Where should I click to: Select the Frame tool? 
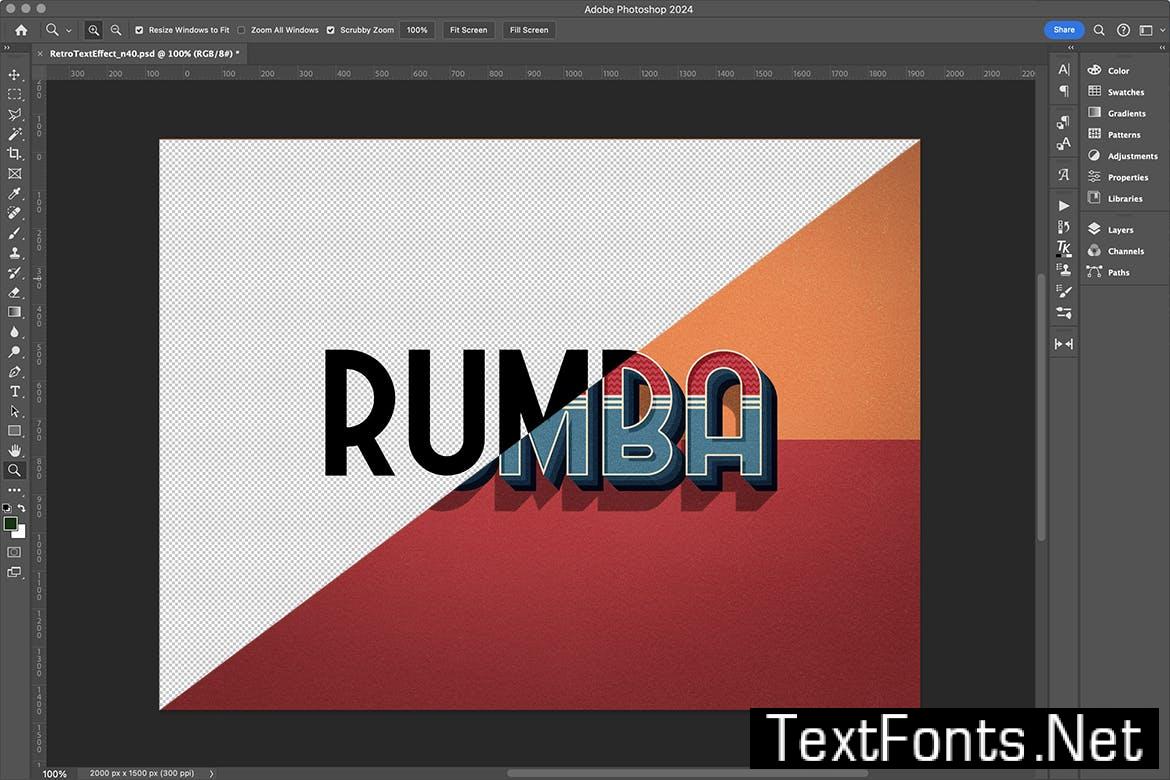(x=14, y=173)
